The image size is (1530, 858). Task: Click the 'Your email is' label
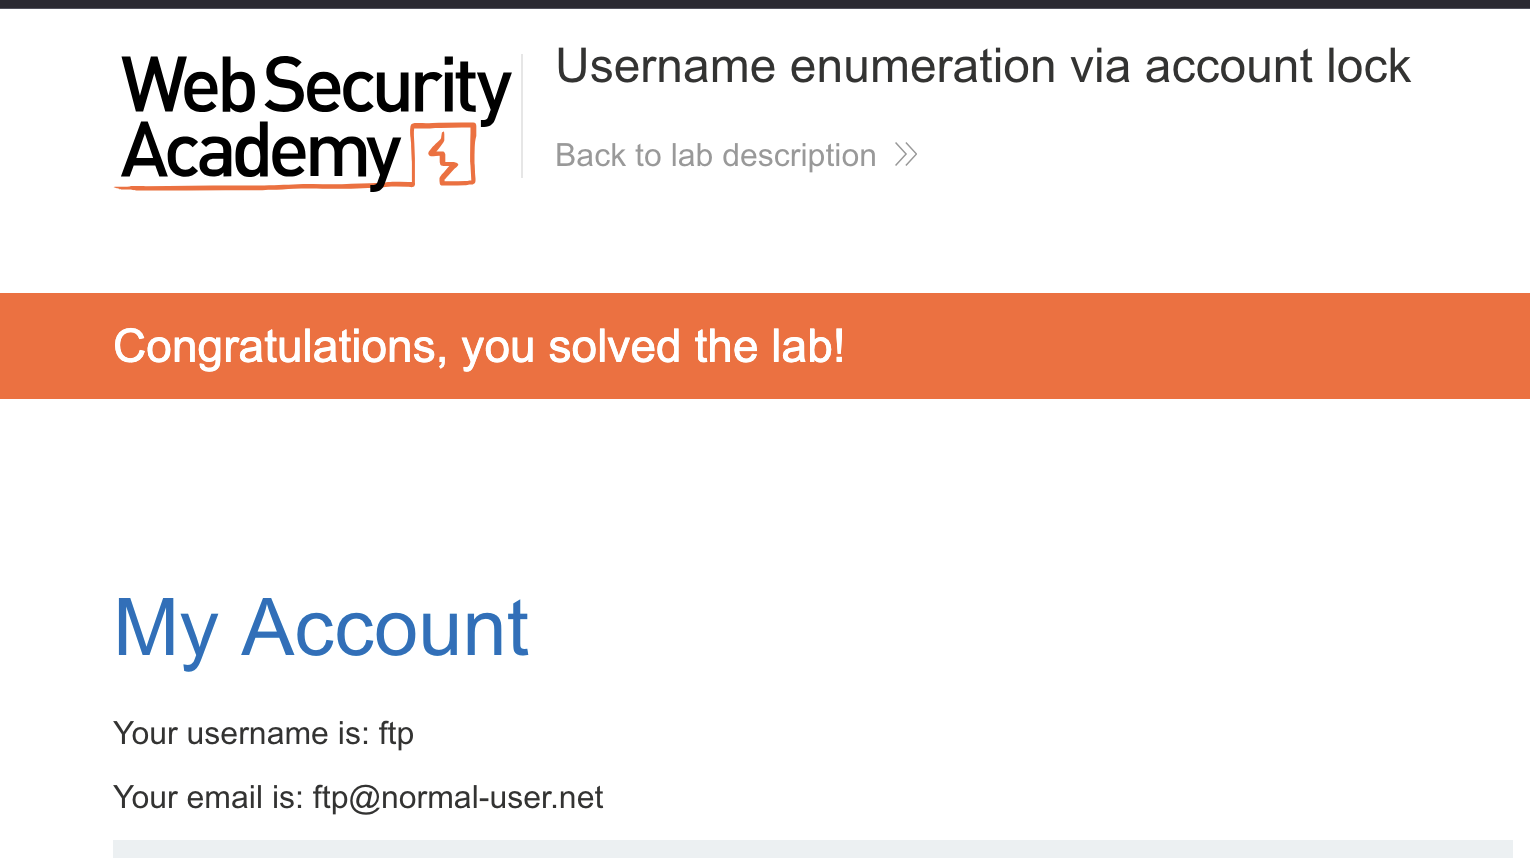coord(207,798)
